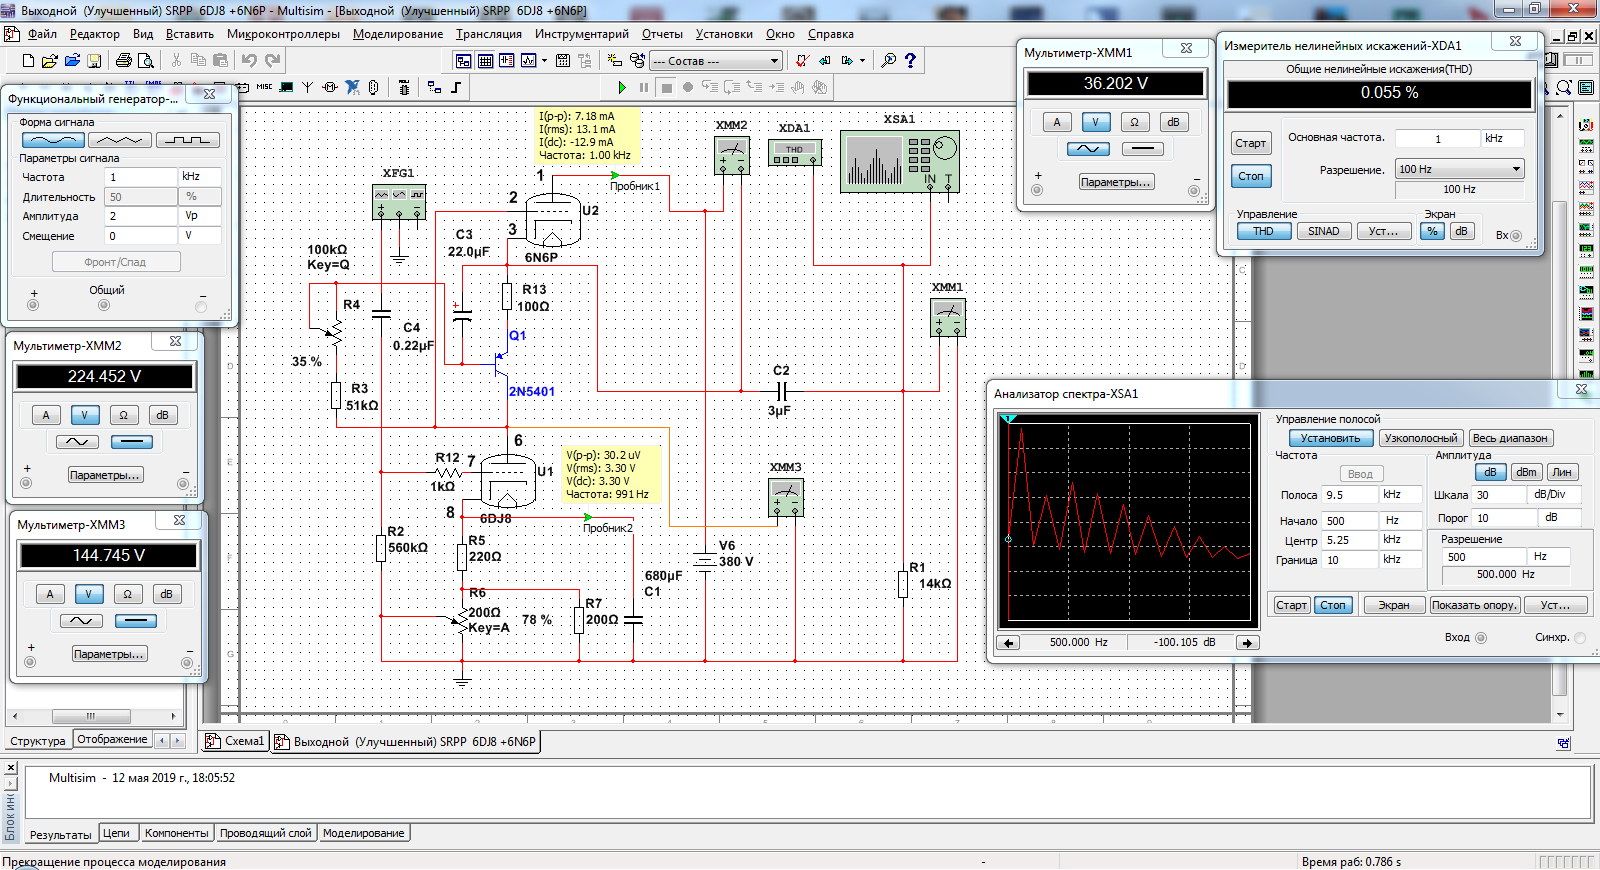
Task: Click Весь диапазон in the spectrum analyzer
Action: [x=1510, y=438]
